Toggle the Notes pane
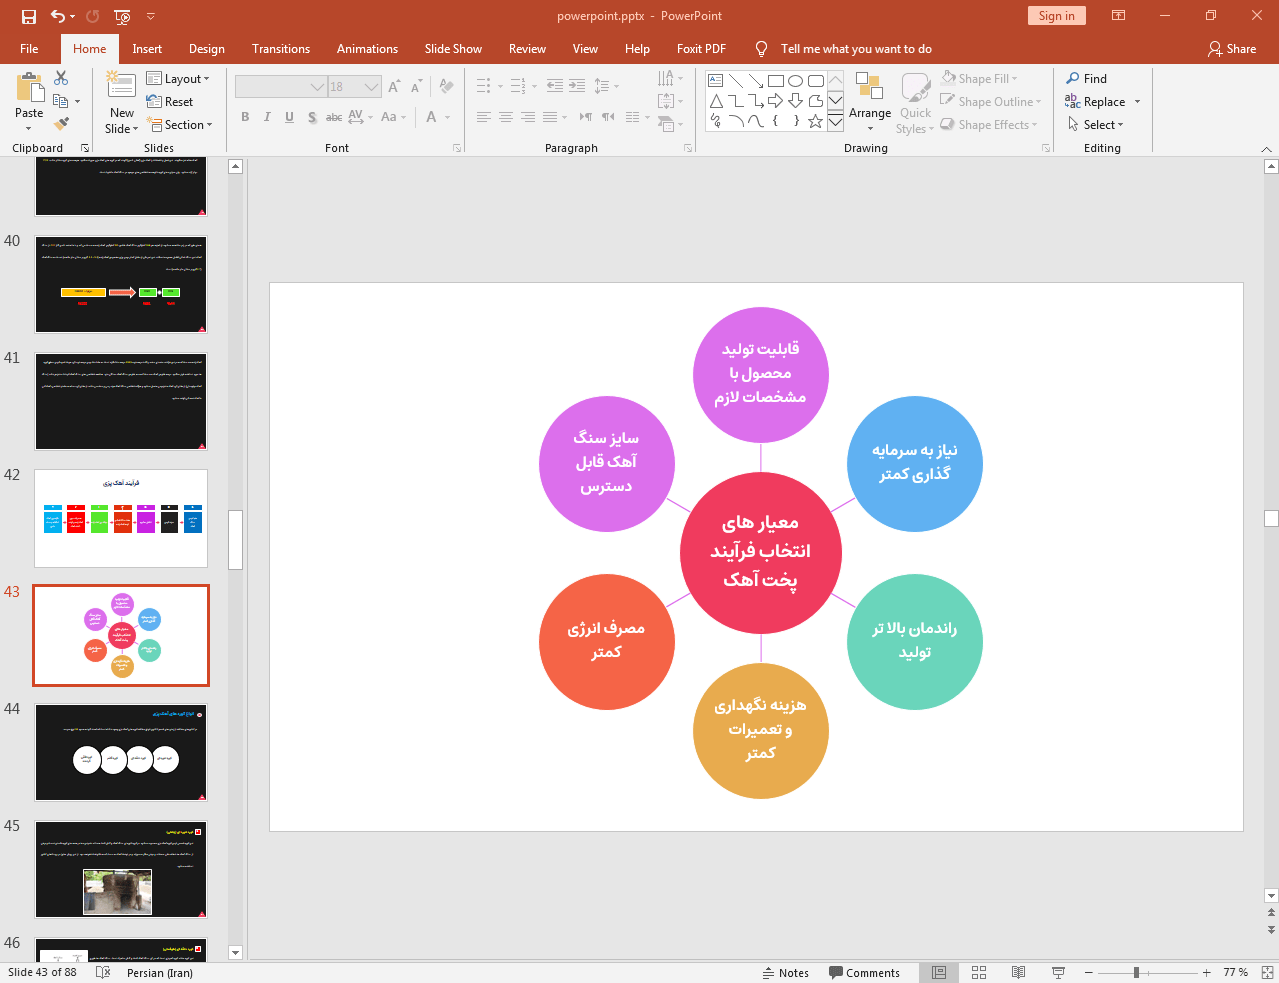 click(x=785, y=972)
